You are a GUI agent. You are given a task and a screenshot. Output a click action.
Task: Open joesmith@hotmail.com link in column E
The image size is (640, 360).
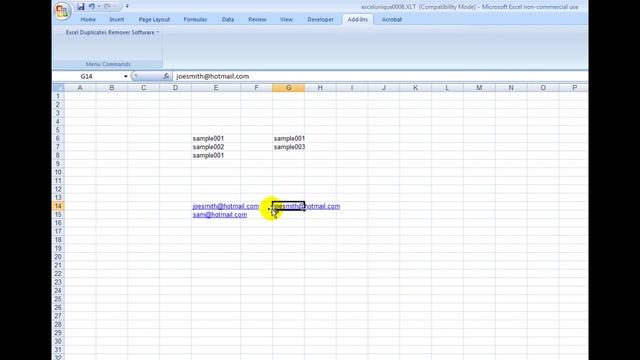point(225,206)
